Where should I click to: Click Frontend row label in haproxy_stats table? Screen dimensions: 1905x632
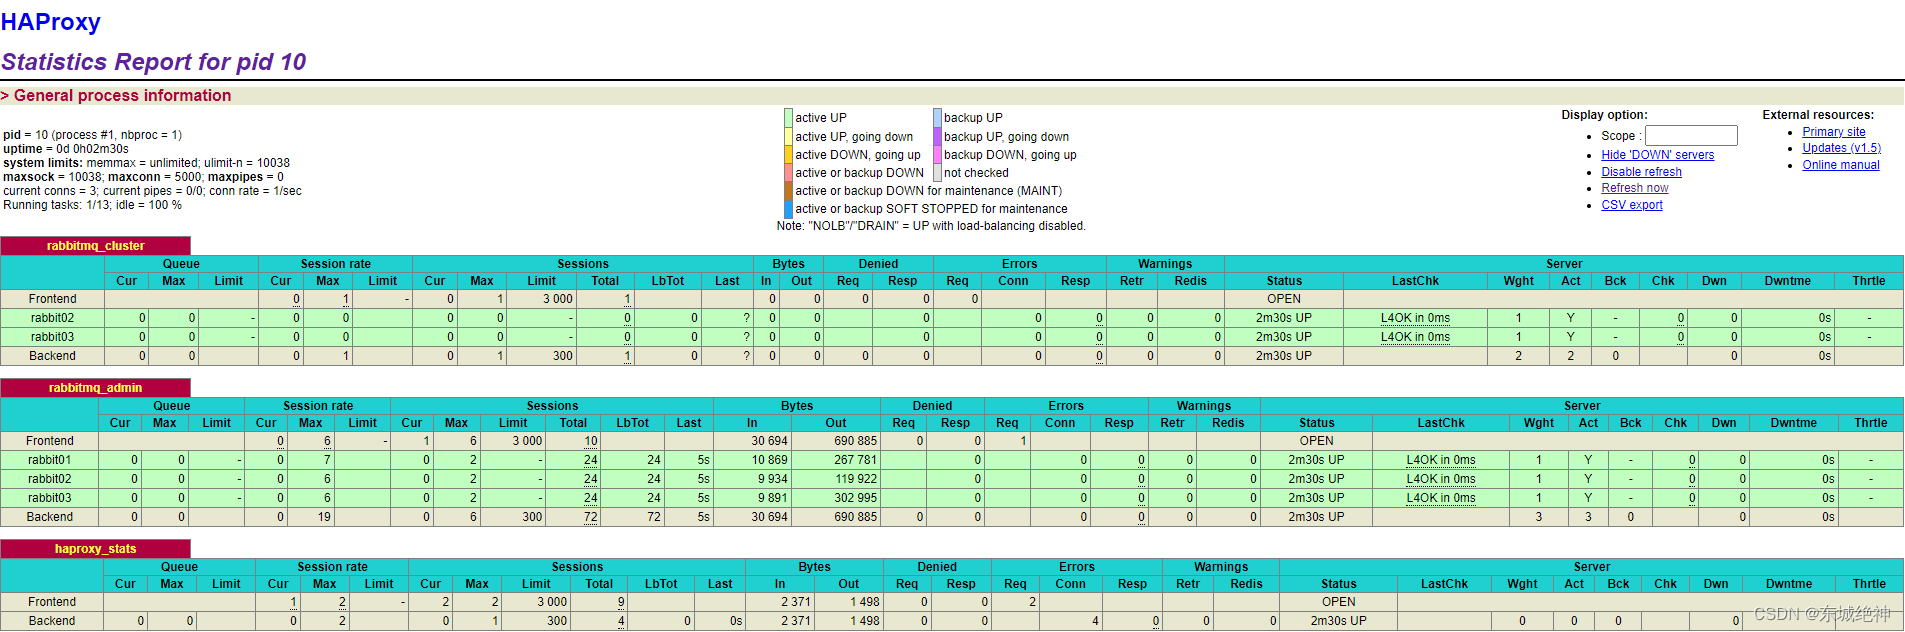(x=52, y=602)
